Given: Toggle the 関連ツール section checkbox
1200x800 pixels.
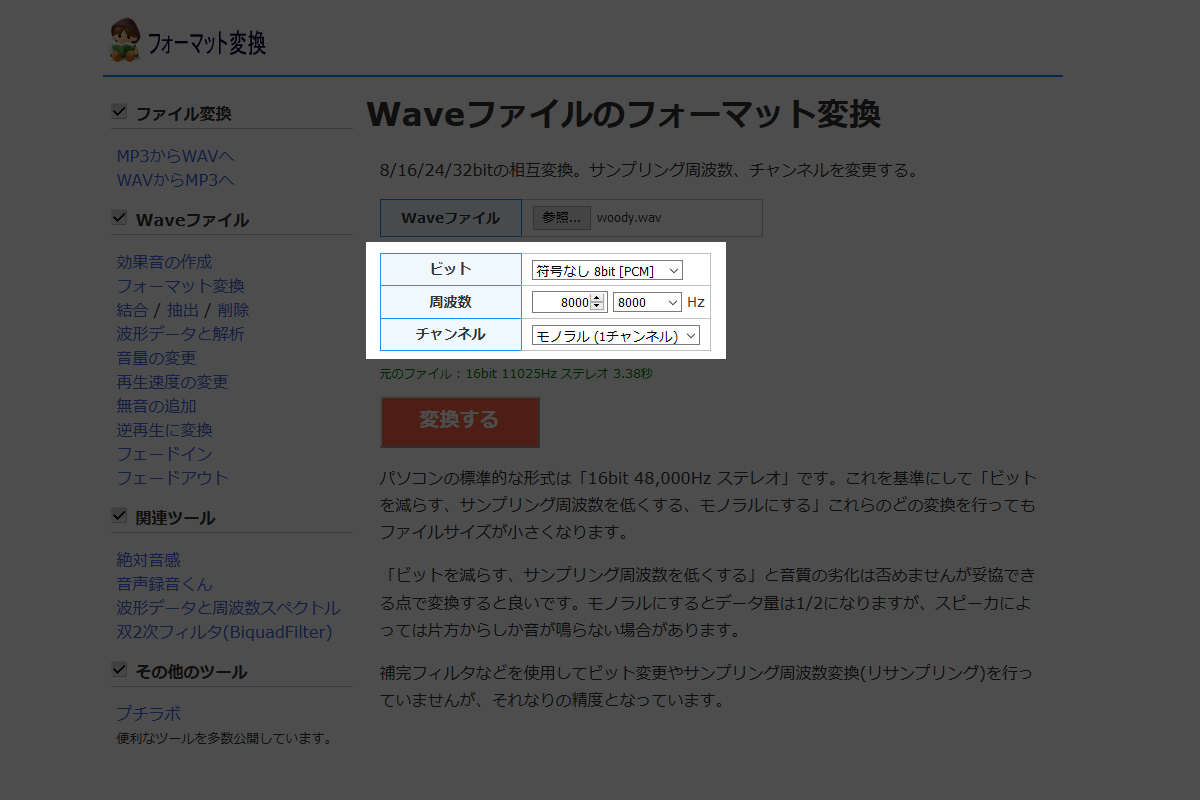Looking at the screenshot, I should coord(119,516).
